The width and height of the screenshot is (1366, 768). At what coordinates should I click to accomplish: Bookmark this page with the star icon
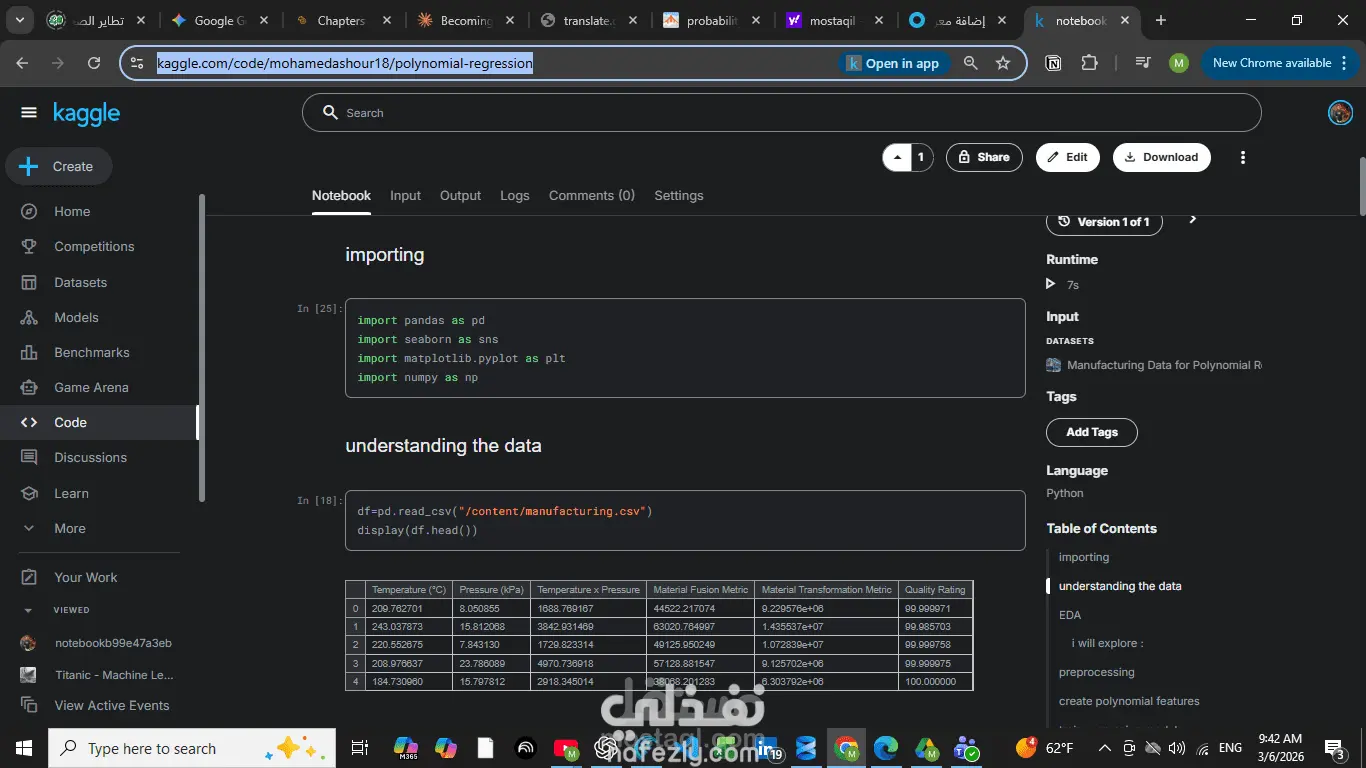click(x=1003, y=63)
